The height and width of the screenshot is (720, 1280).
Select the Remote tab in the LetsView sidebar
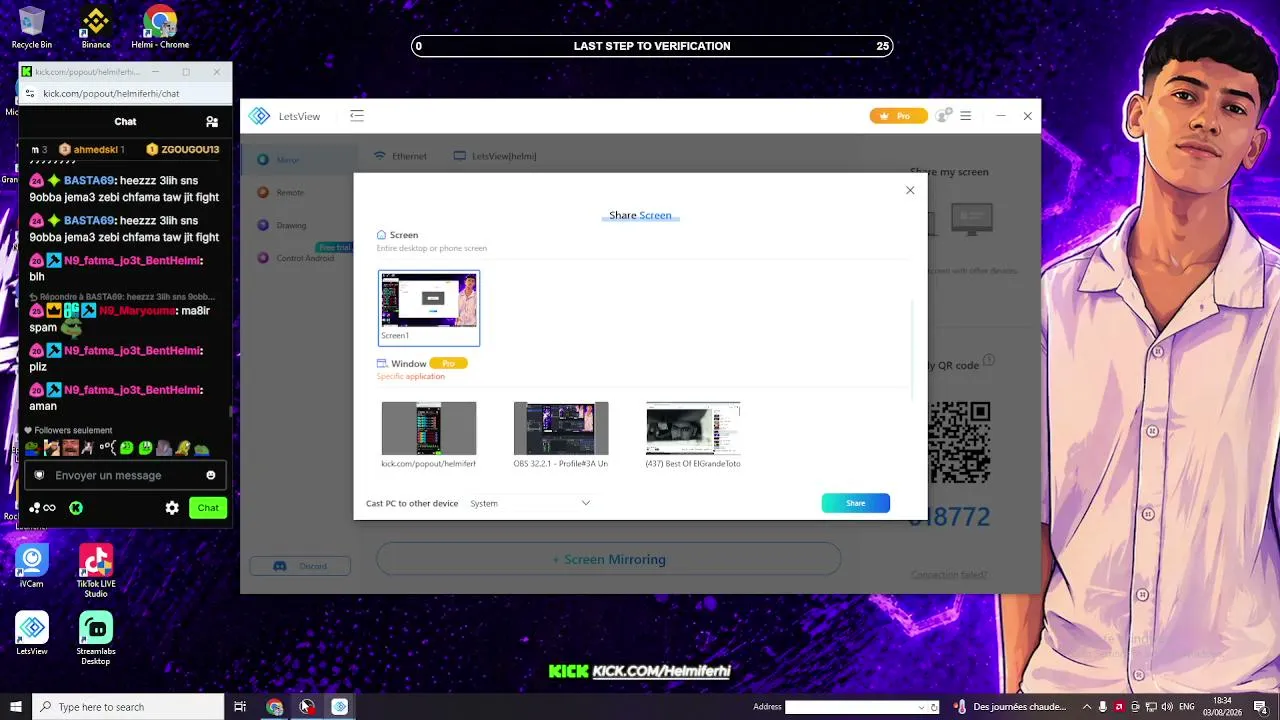(290, 192)
